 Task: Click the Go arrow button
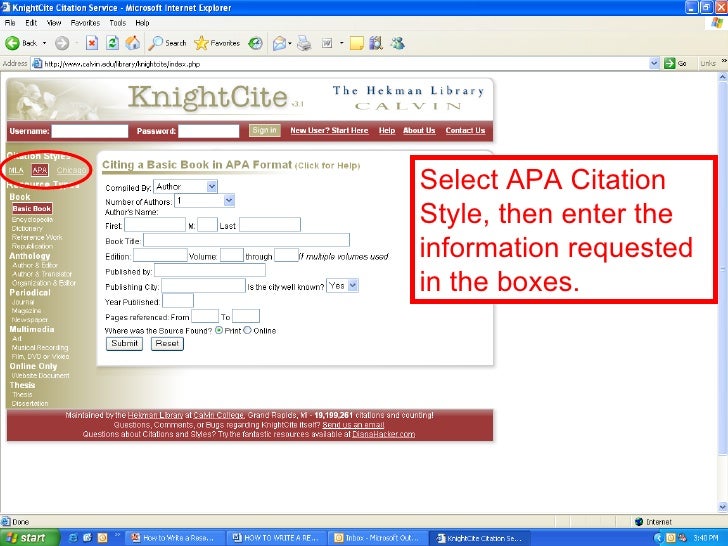click(x=670, y=64)
